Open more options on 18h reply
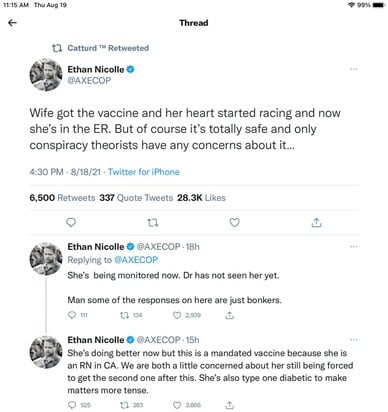 click(x=354, y=247)
